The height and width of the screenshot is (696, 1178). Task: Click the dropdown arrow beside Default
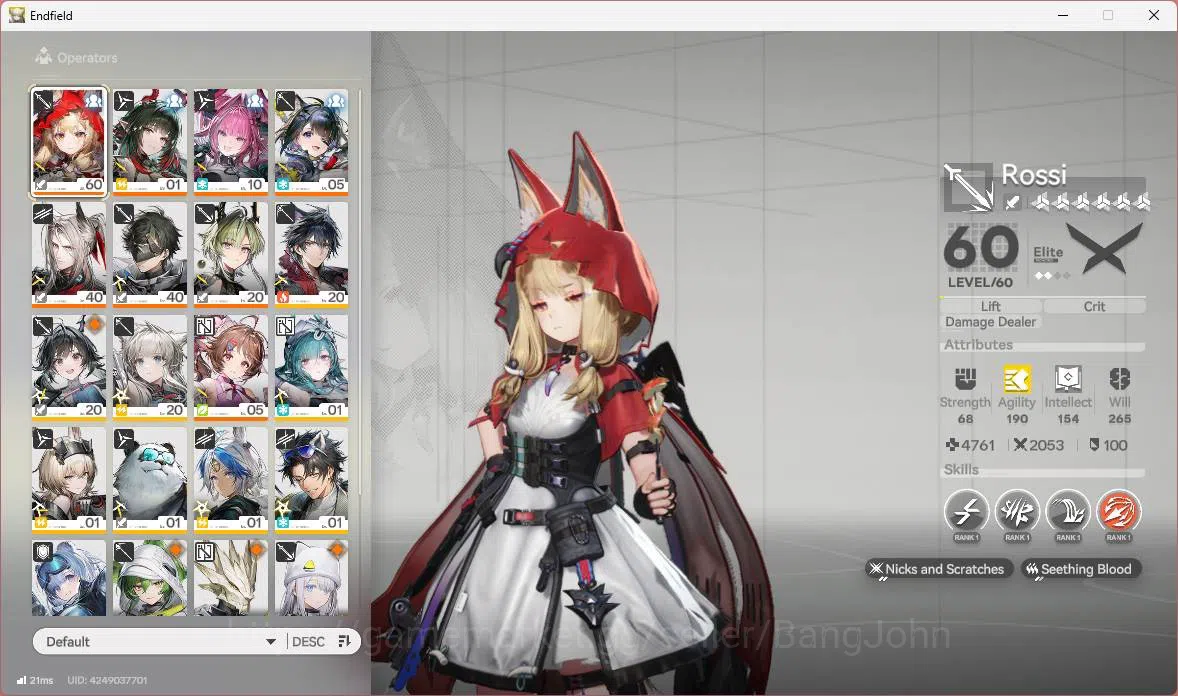270,642
